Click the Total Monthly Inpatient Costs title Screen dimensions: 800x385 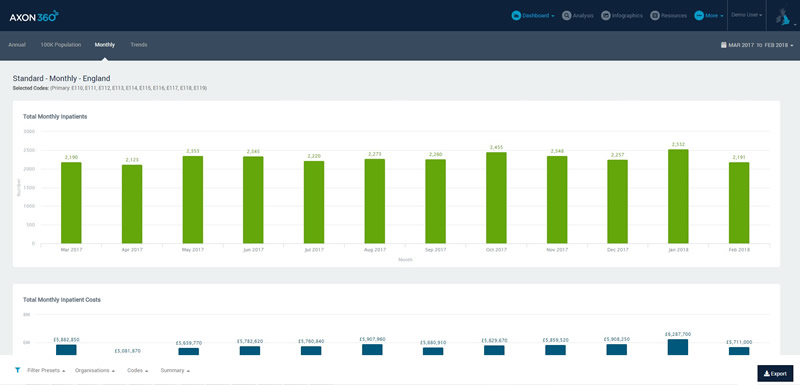tap(62, 300)
